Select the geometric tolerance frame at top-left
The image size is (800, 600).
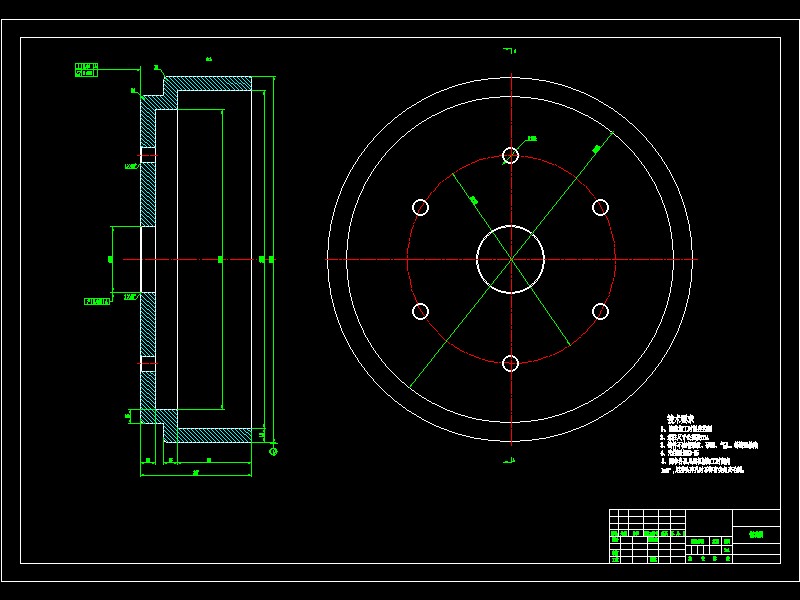(x=87, y=70)
